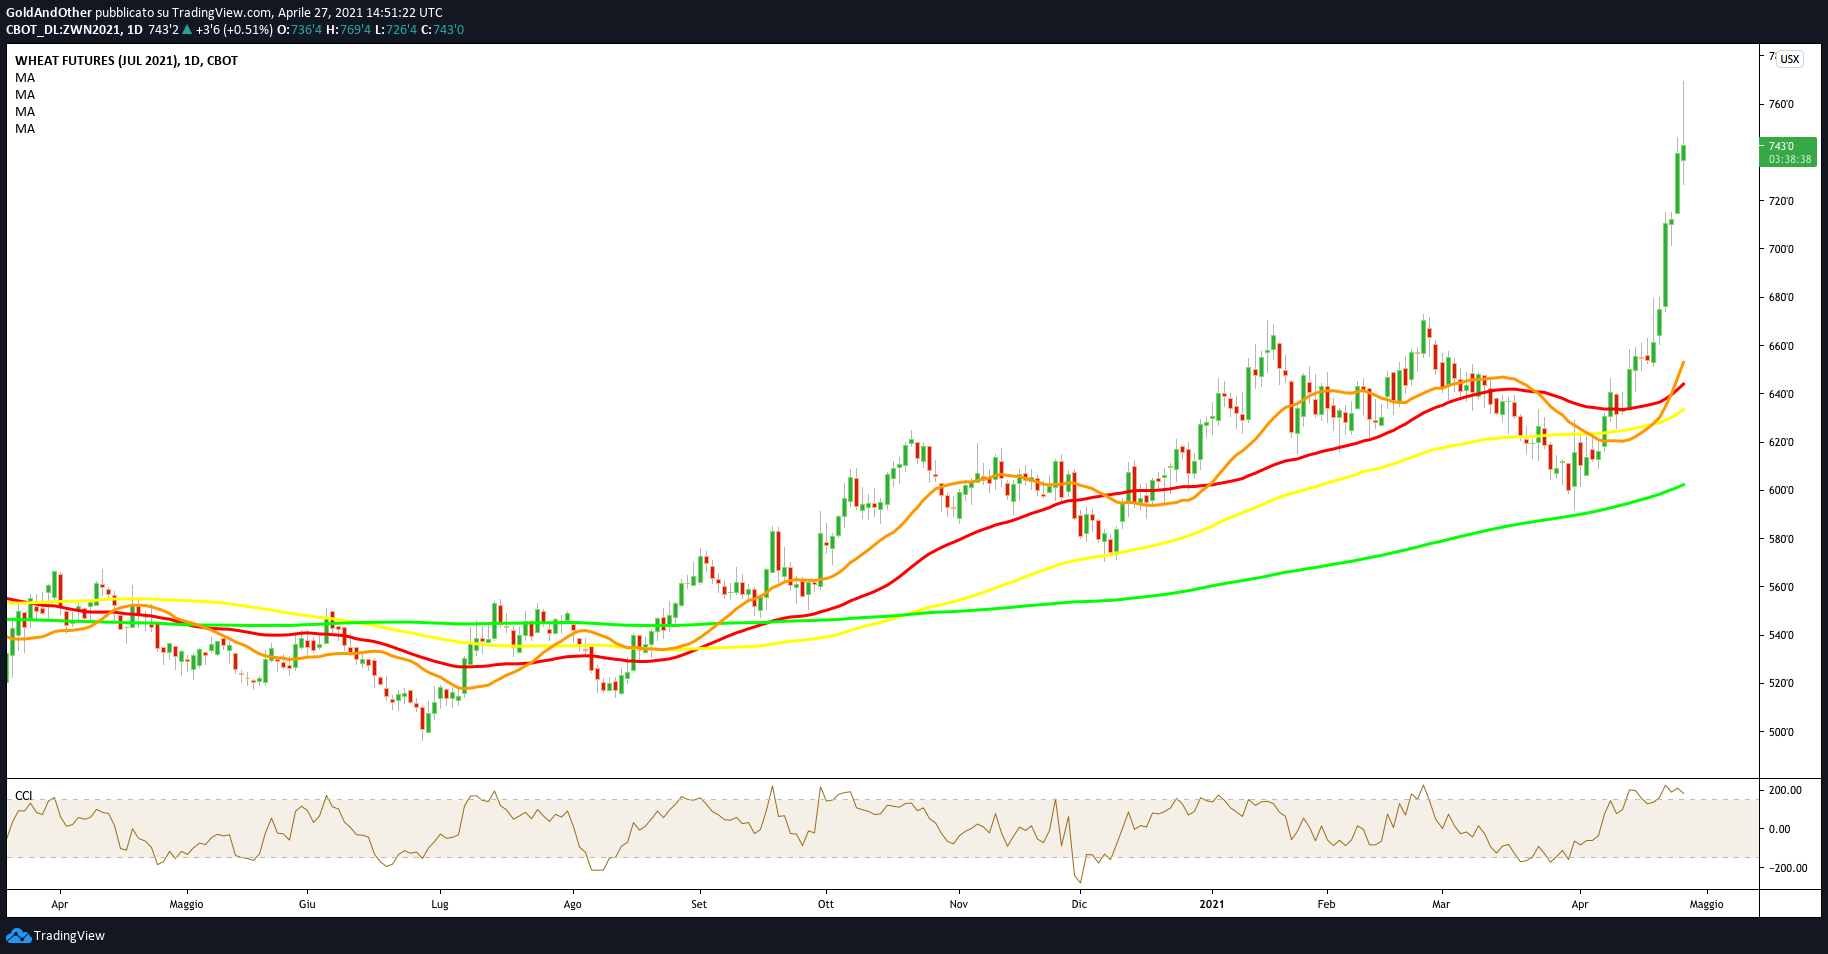Click the L:726'4 low value

click(x=396, y=30)
